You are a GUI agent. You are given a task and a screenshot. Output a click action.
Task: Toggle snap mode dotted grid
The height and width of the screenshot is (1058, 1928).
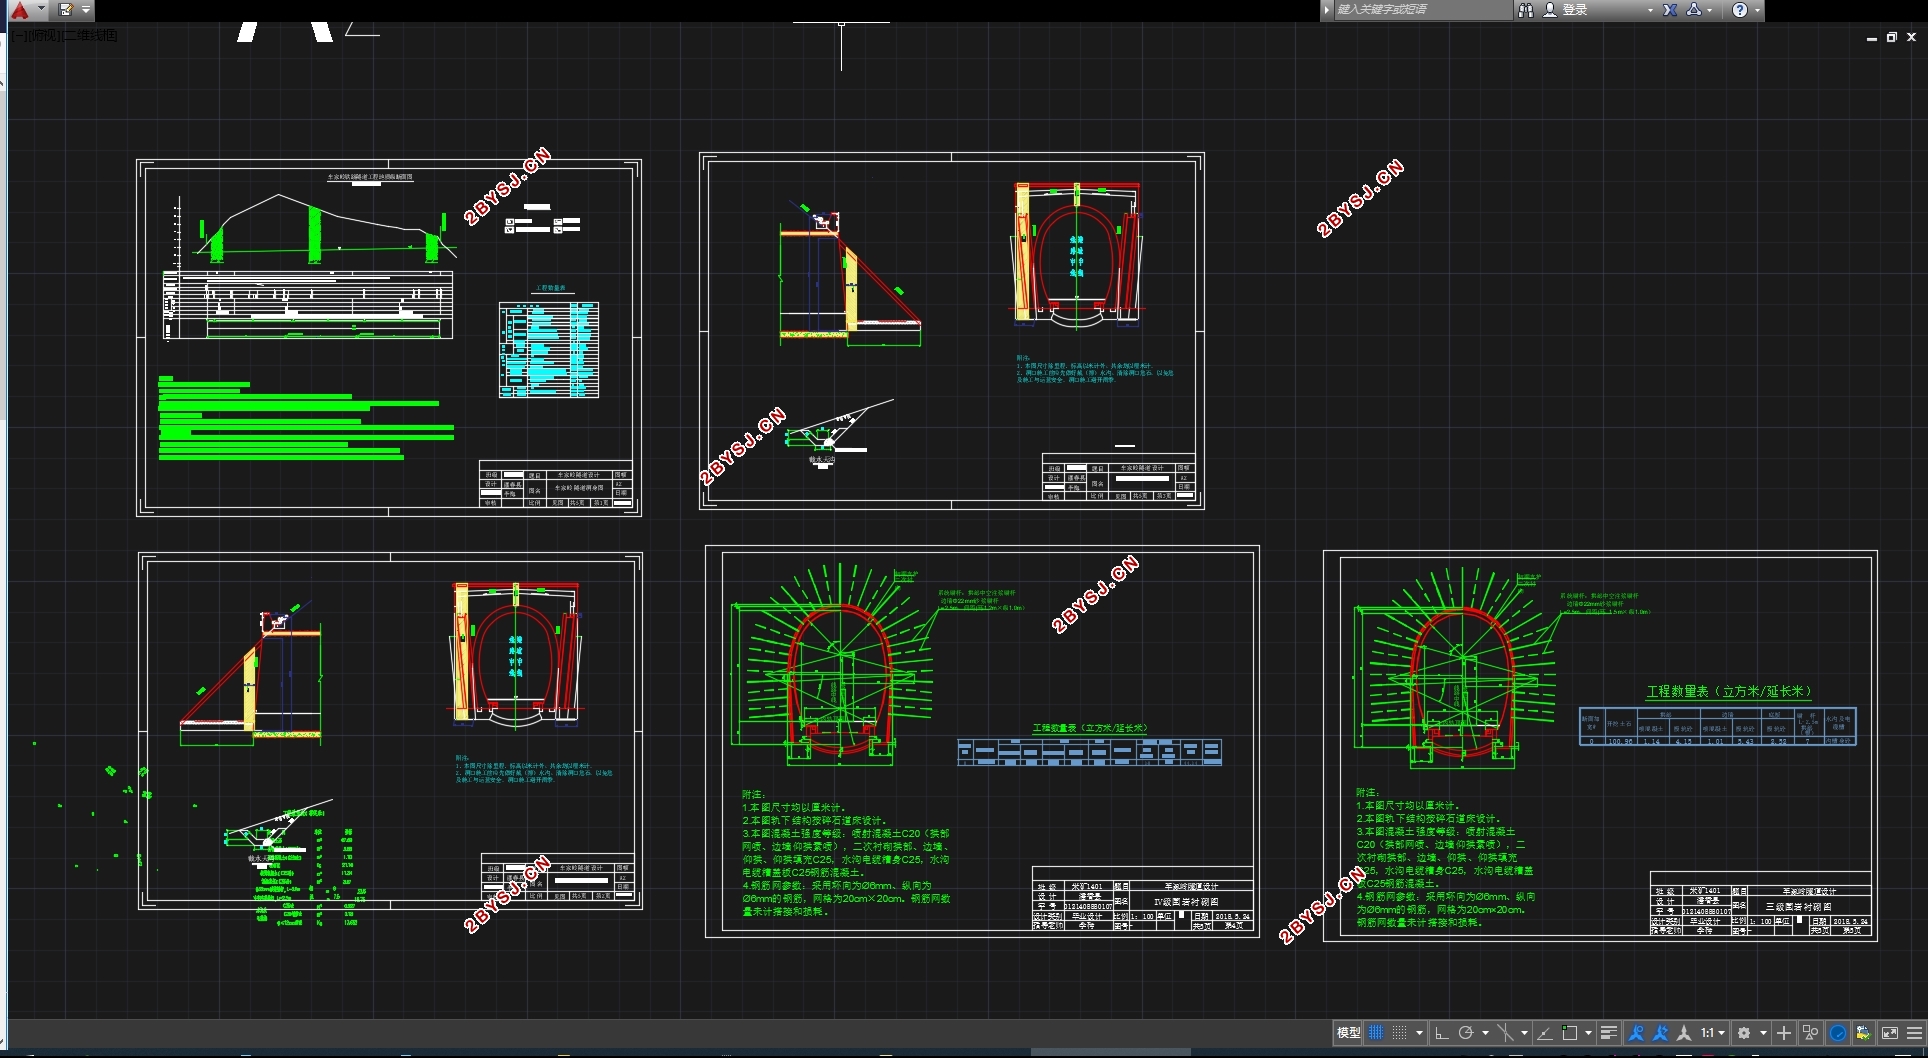(x=1400, y=1033)
